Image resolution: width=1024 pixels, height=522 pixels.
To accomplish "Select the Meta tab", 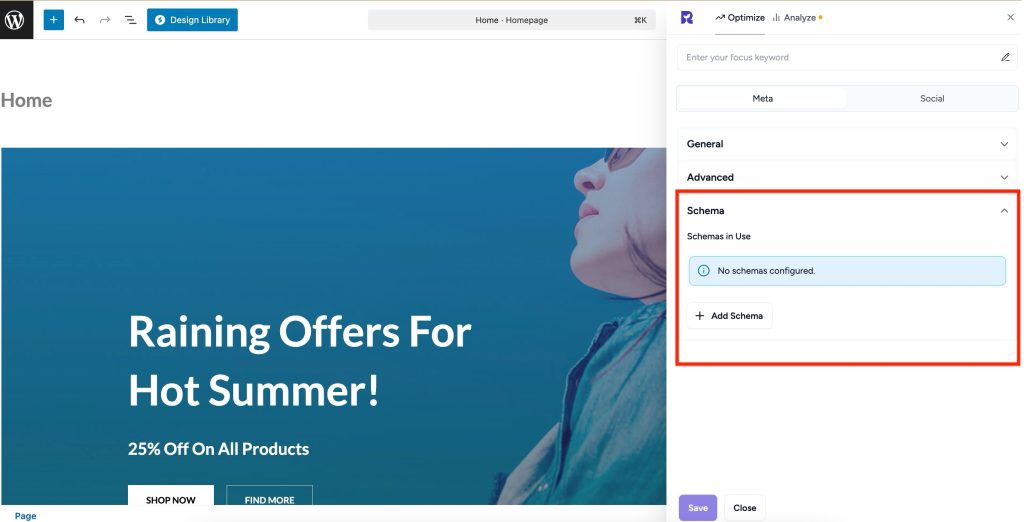I will click(762, 99).
